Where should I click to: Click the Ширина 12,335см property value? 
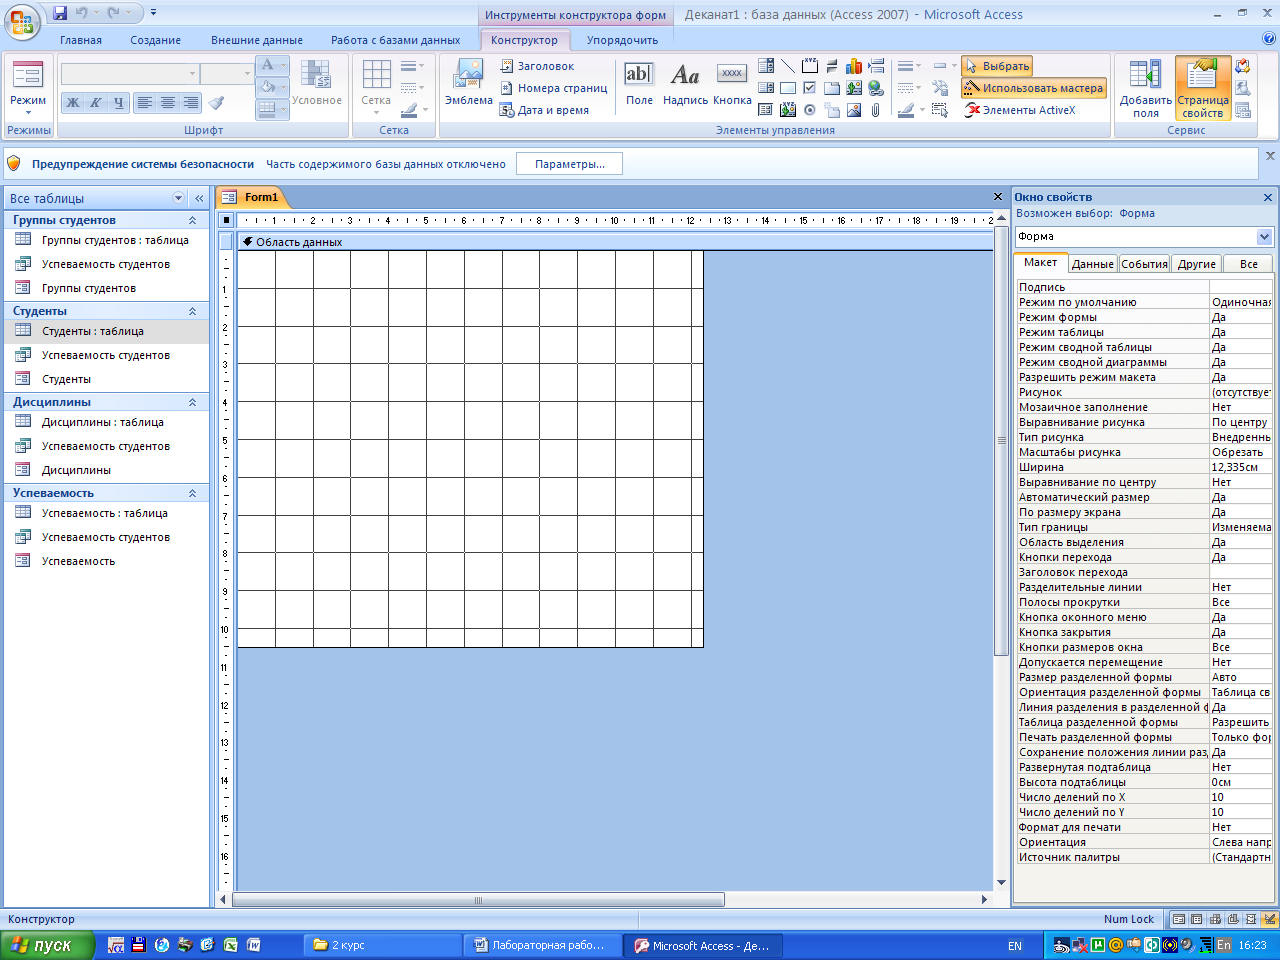[1240, 467]
